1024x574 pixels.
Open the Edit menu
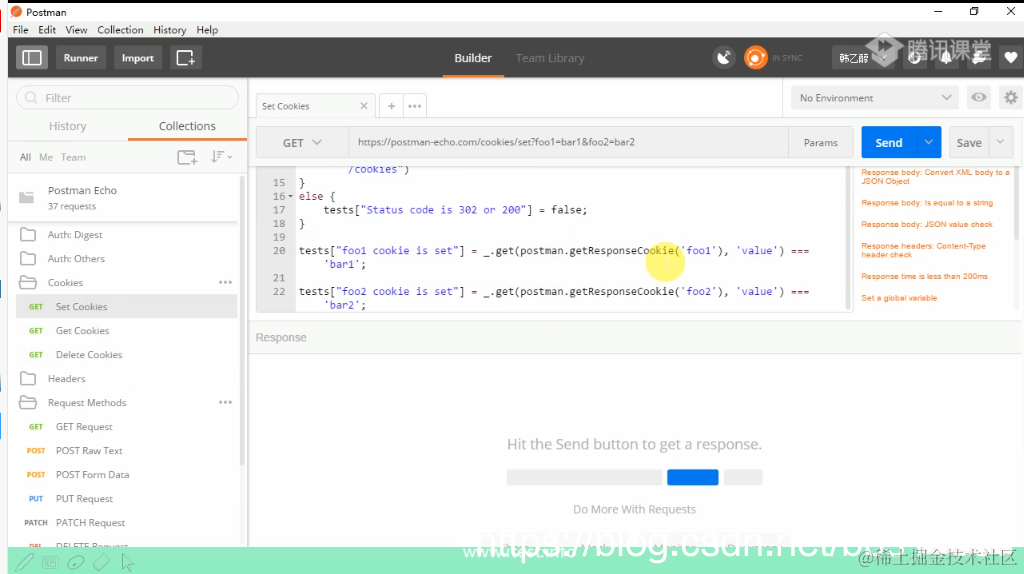click(47, 29)
